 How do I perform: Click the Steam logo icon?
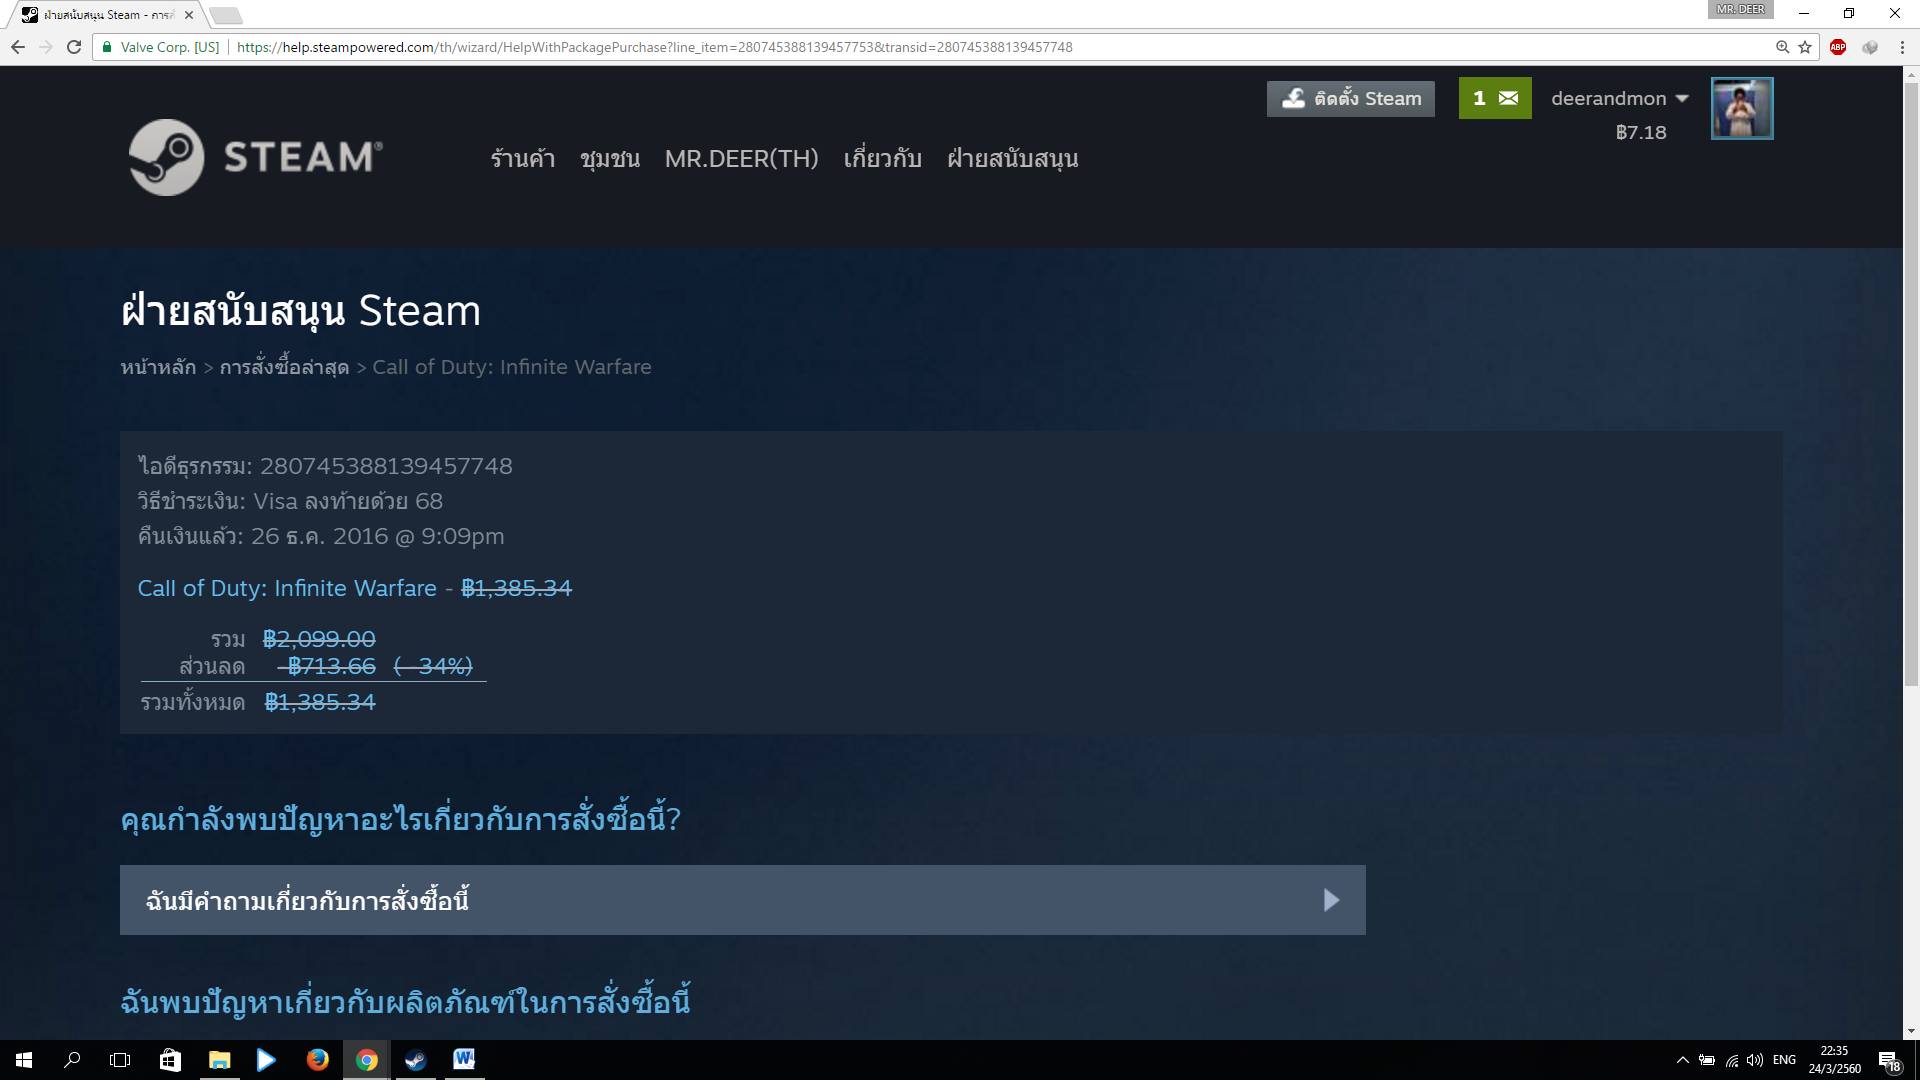(x=167, y=157)
